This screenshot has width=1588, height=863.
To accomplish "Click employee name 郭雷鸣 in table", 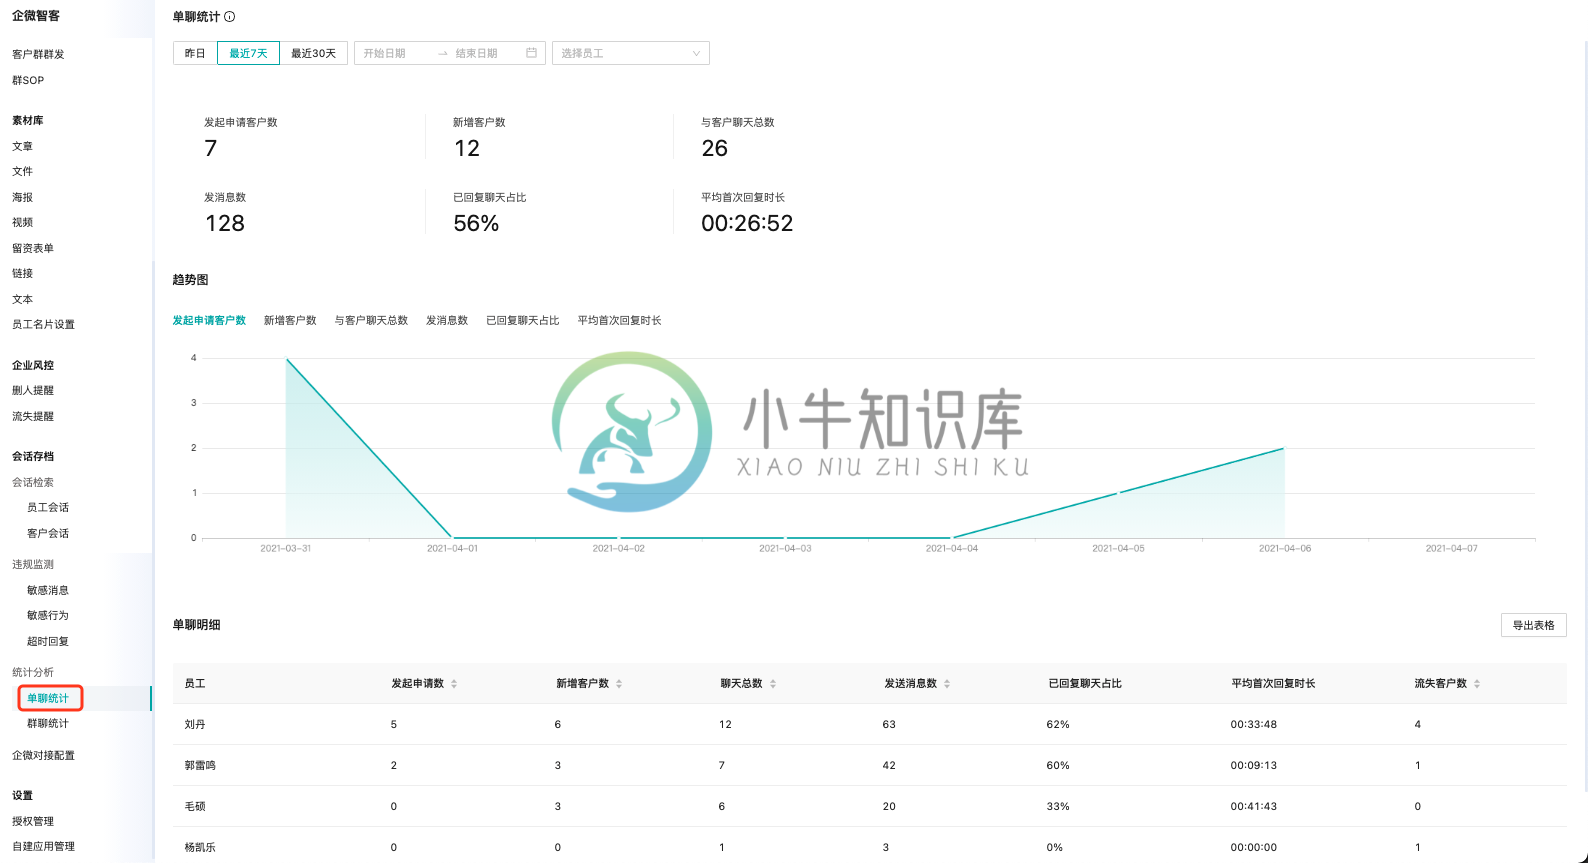I will (200, 765).
